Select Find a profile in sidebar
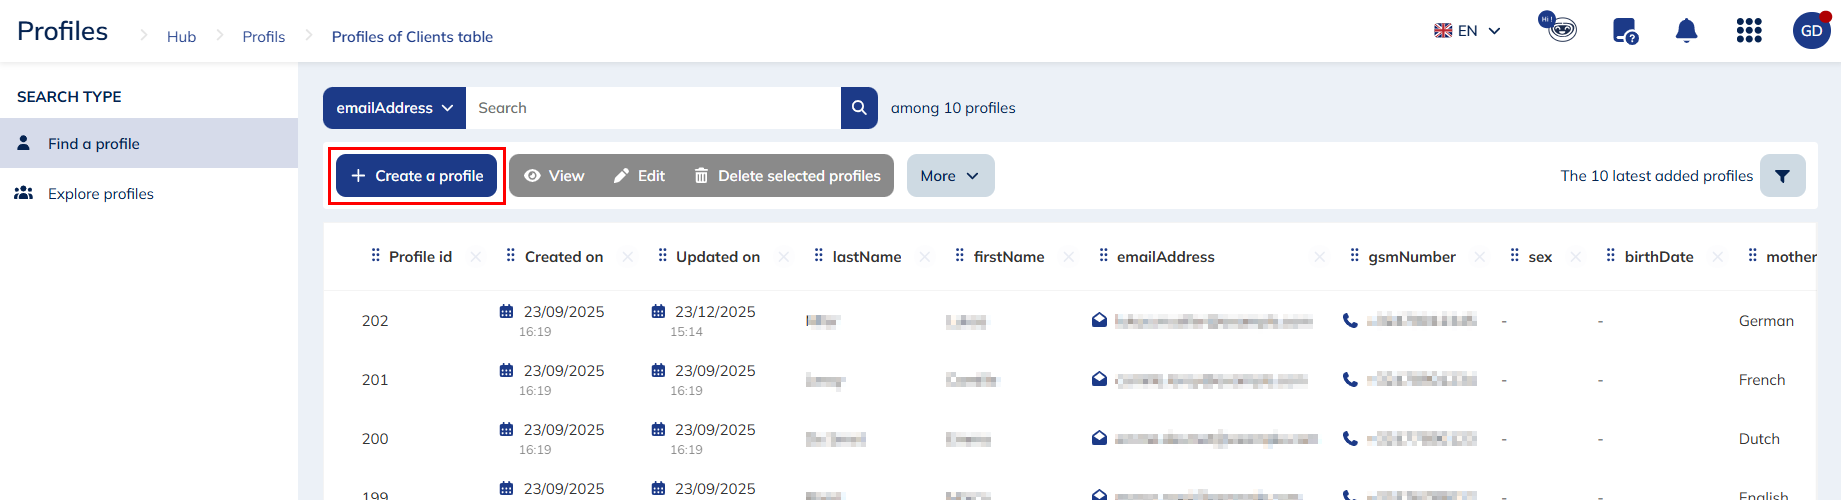The image size is (1841, 500). 149,143
